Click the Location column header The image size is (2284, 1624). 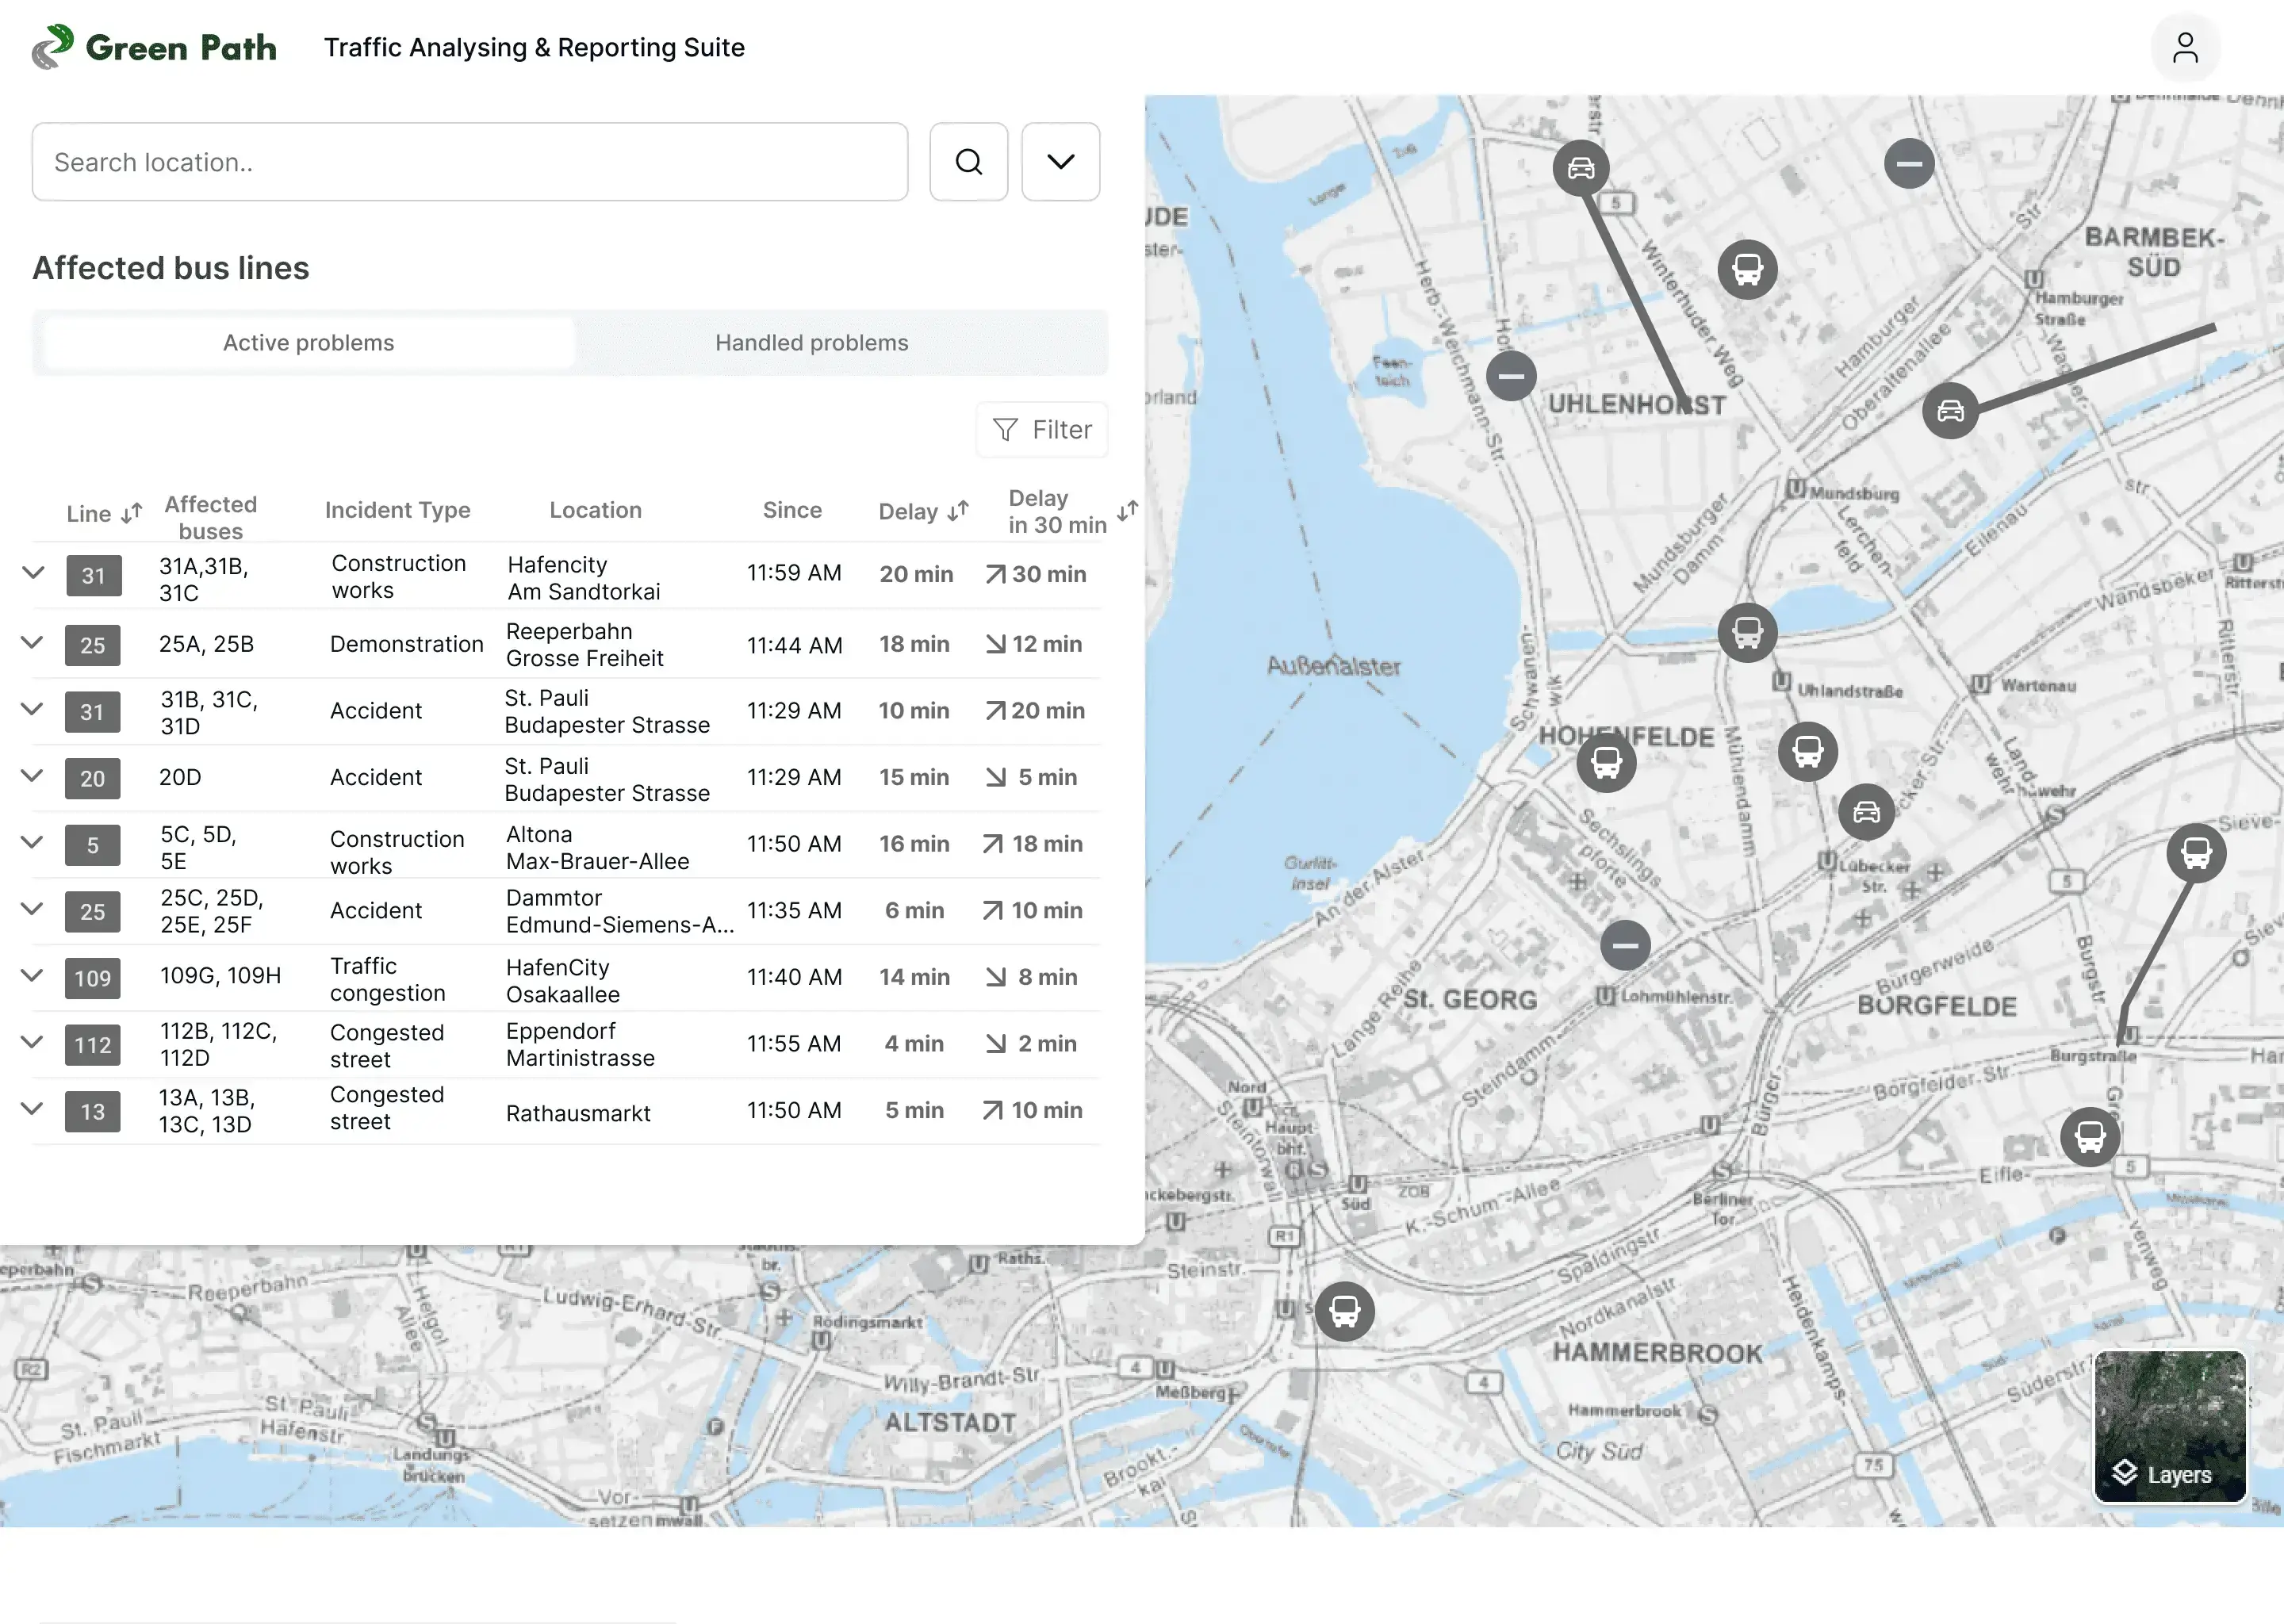[595, 510]
